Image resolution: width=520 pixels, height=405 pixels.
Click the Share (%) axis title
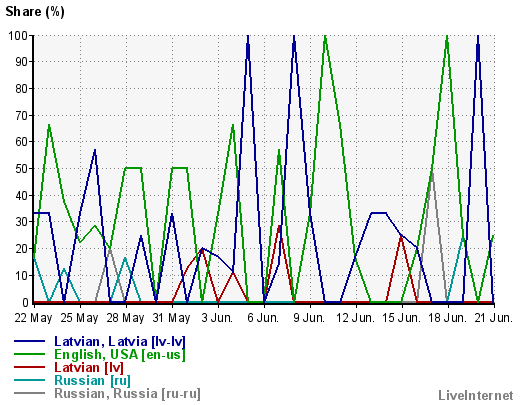(x=35, y=12)
